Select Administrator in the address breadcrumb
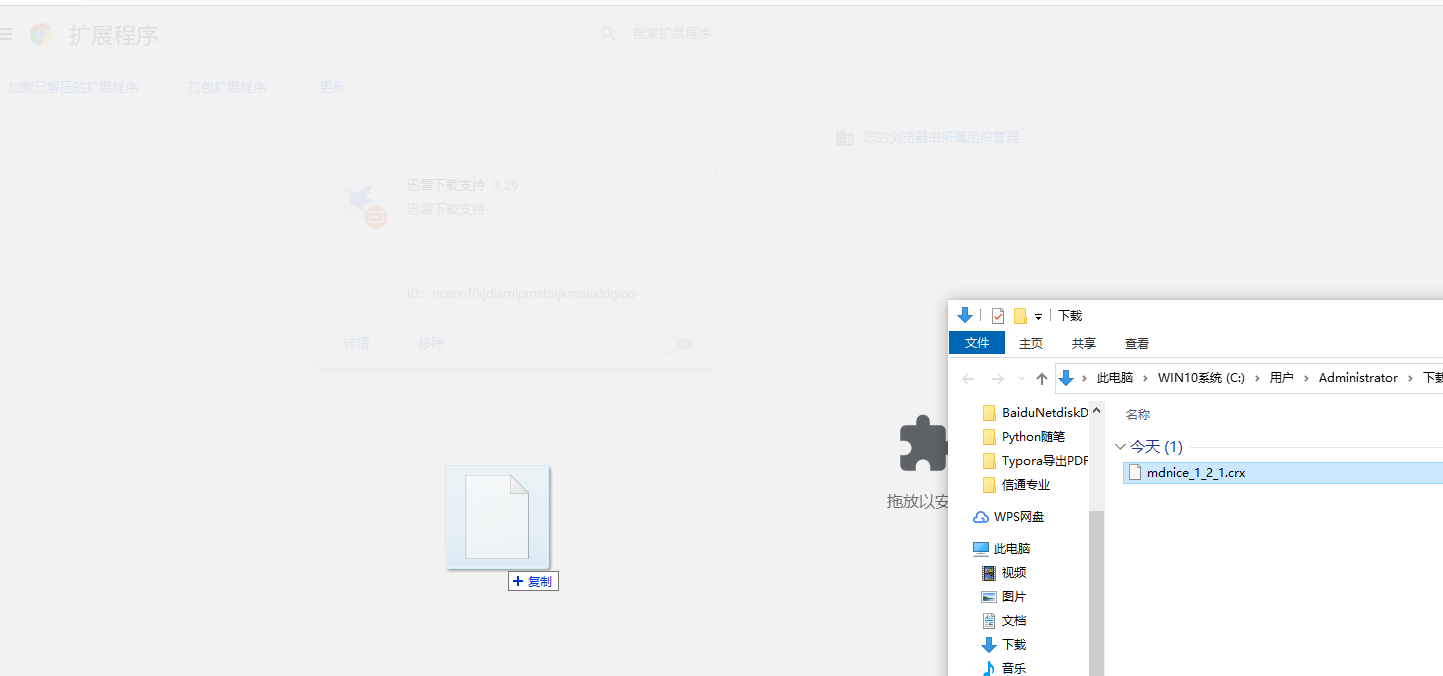The width and height of the screenshot is (1443, 676). tap(1358, 378)
